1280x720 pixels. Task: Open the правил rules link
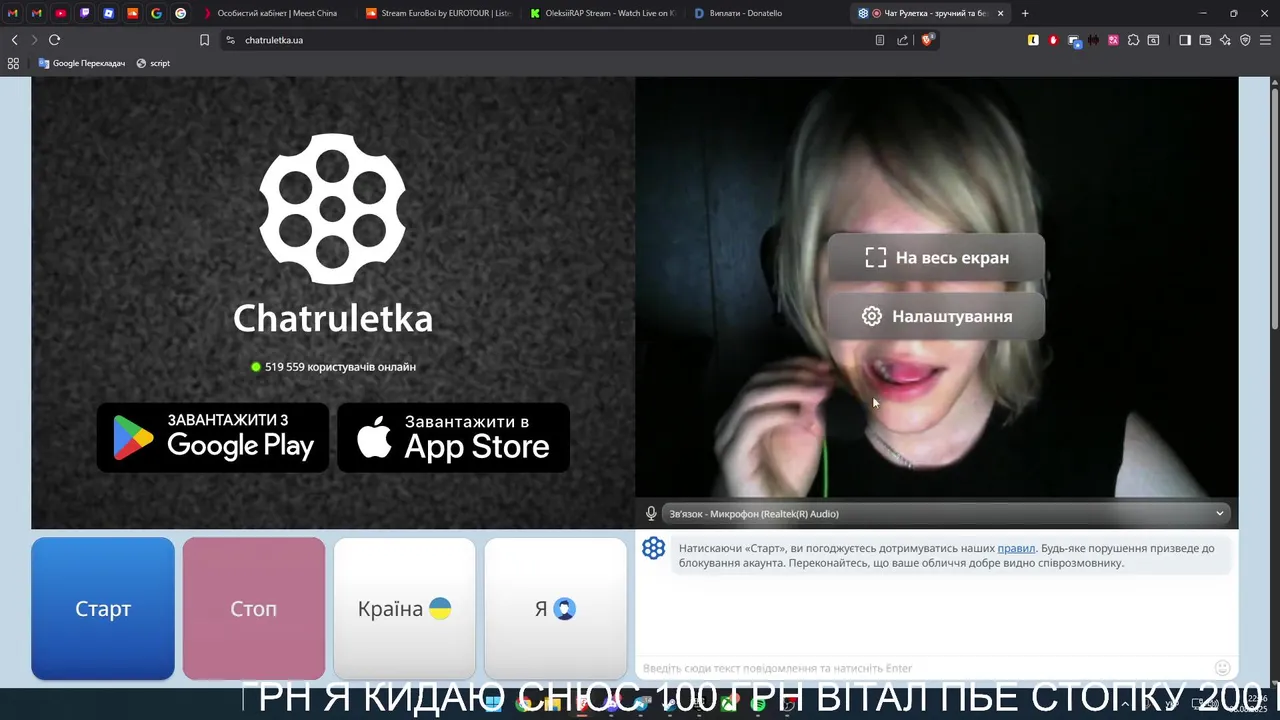pyautogui.click(x=1016, y=548)
